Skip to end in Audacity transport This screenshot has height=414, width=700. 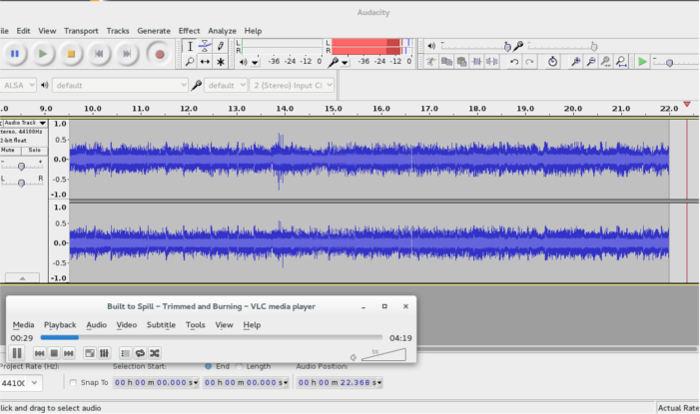127,54
